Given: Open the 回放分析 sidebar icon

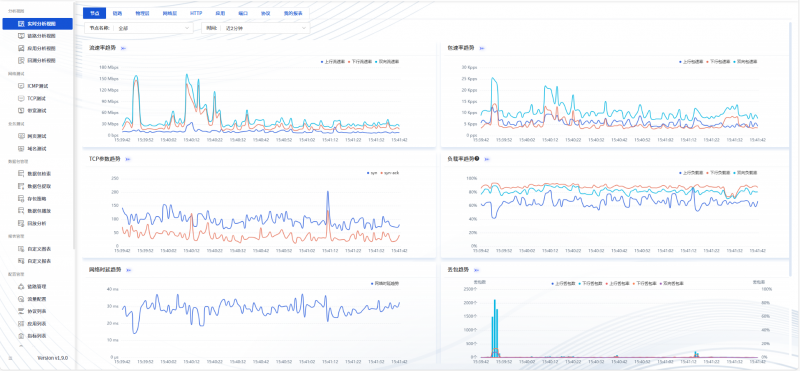Looking at the screenshot, I should (21, 223).
